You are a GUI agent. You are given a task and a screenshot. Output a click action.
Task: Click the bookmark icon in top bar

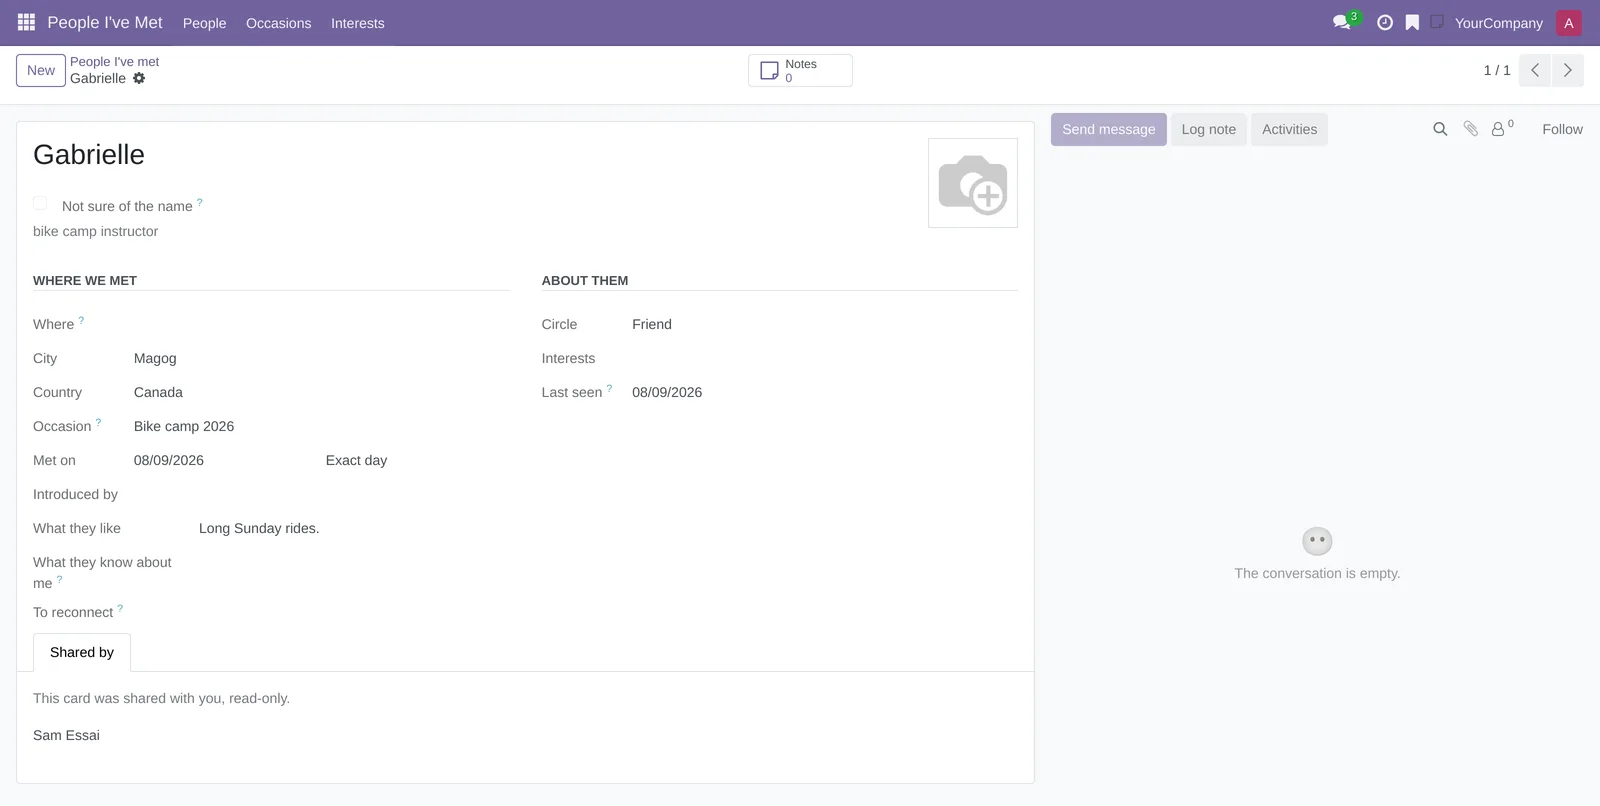point(1412,22)
